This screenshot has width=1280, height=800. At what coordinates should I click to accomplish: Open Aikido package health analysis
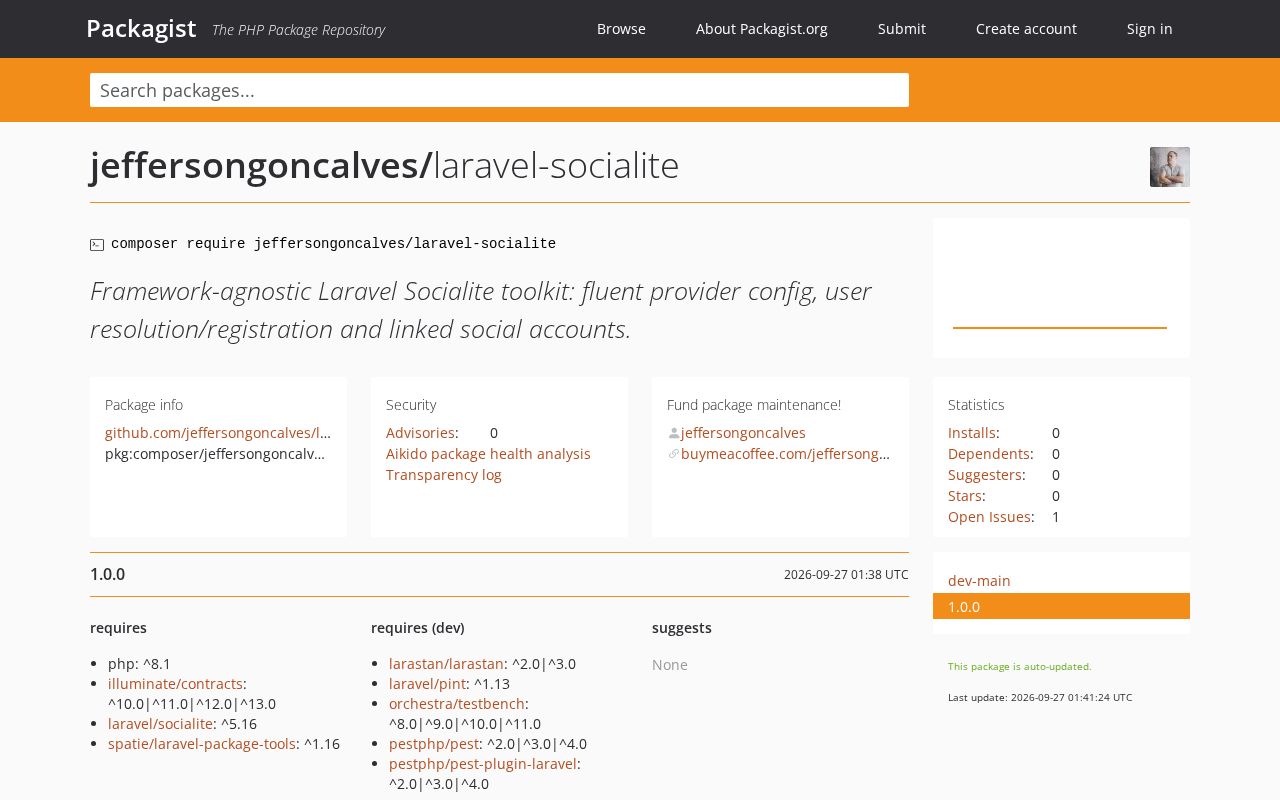click(x=488, y=454)
